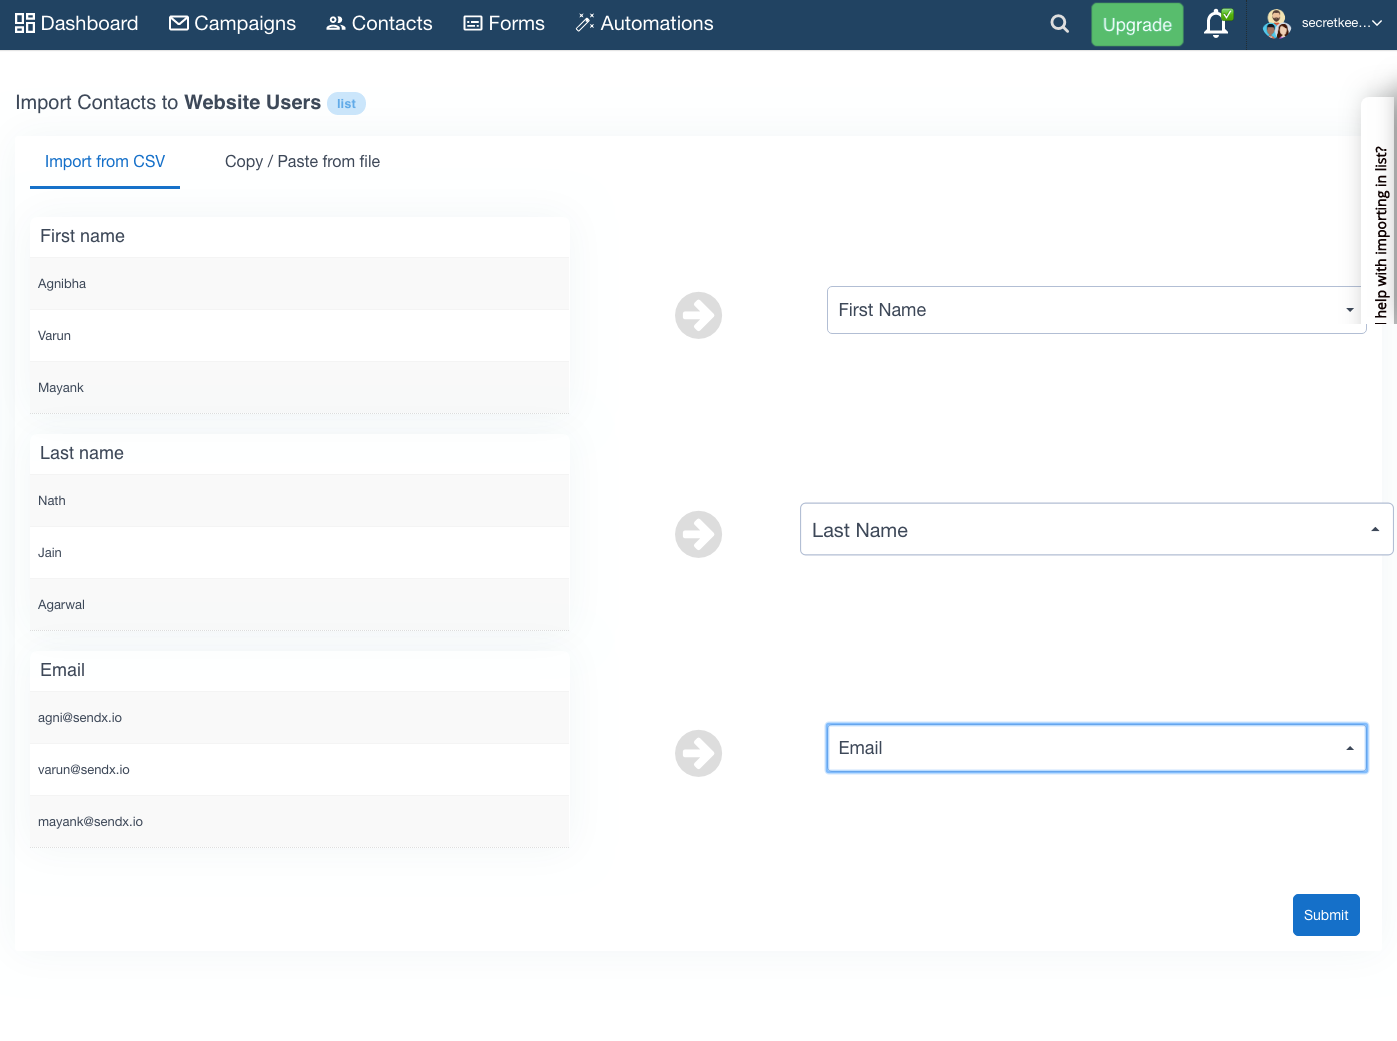Expand the secretkee account menu
Image resolution: width=1397 pixels, height=1041 pixels.
coord(1341,24)
